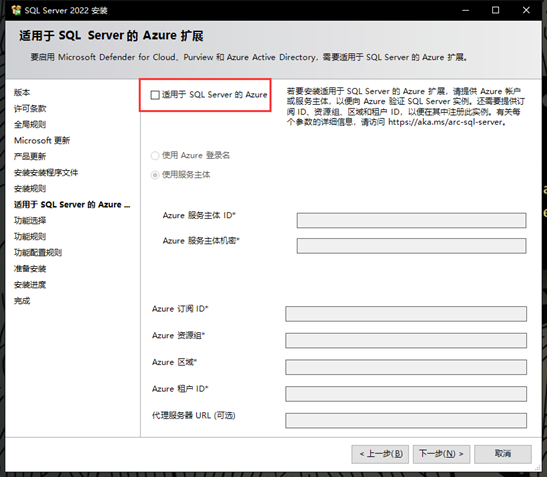Open the 许可条款 step in sidebar
The image size is (547, 477).
point(30,109)
